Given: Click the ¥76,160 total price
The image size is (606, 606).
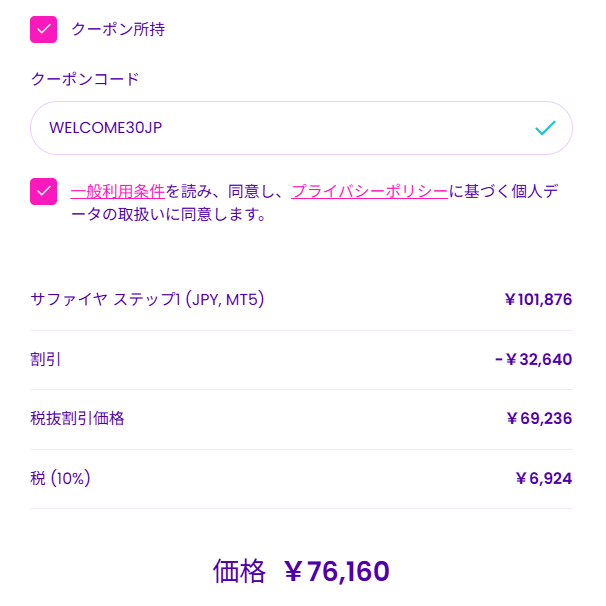Looking at the screenshot, I should [x=337, y=571].
